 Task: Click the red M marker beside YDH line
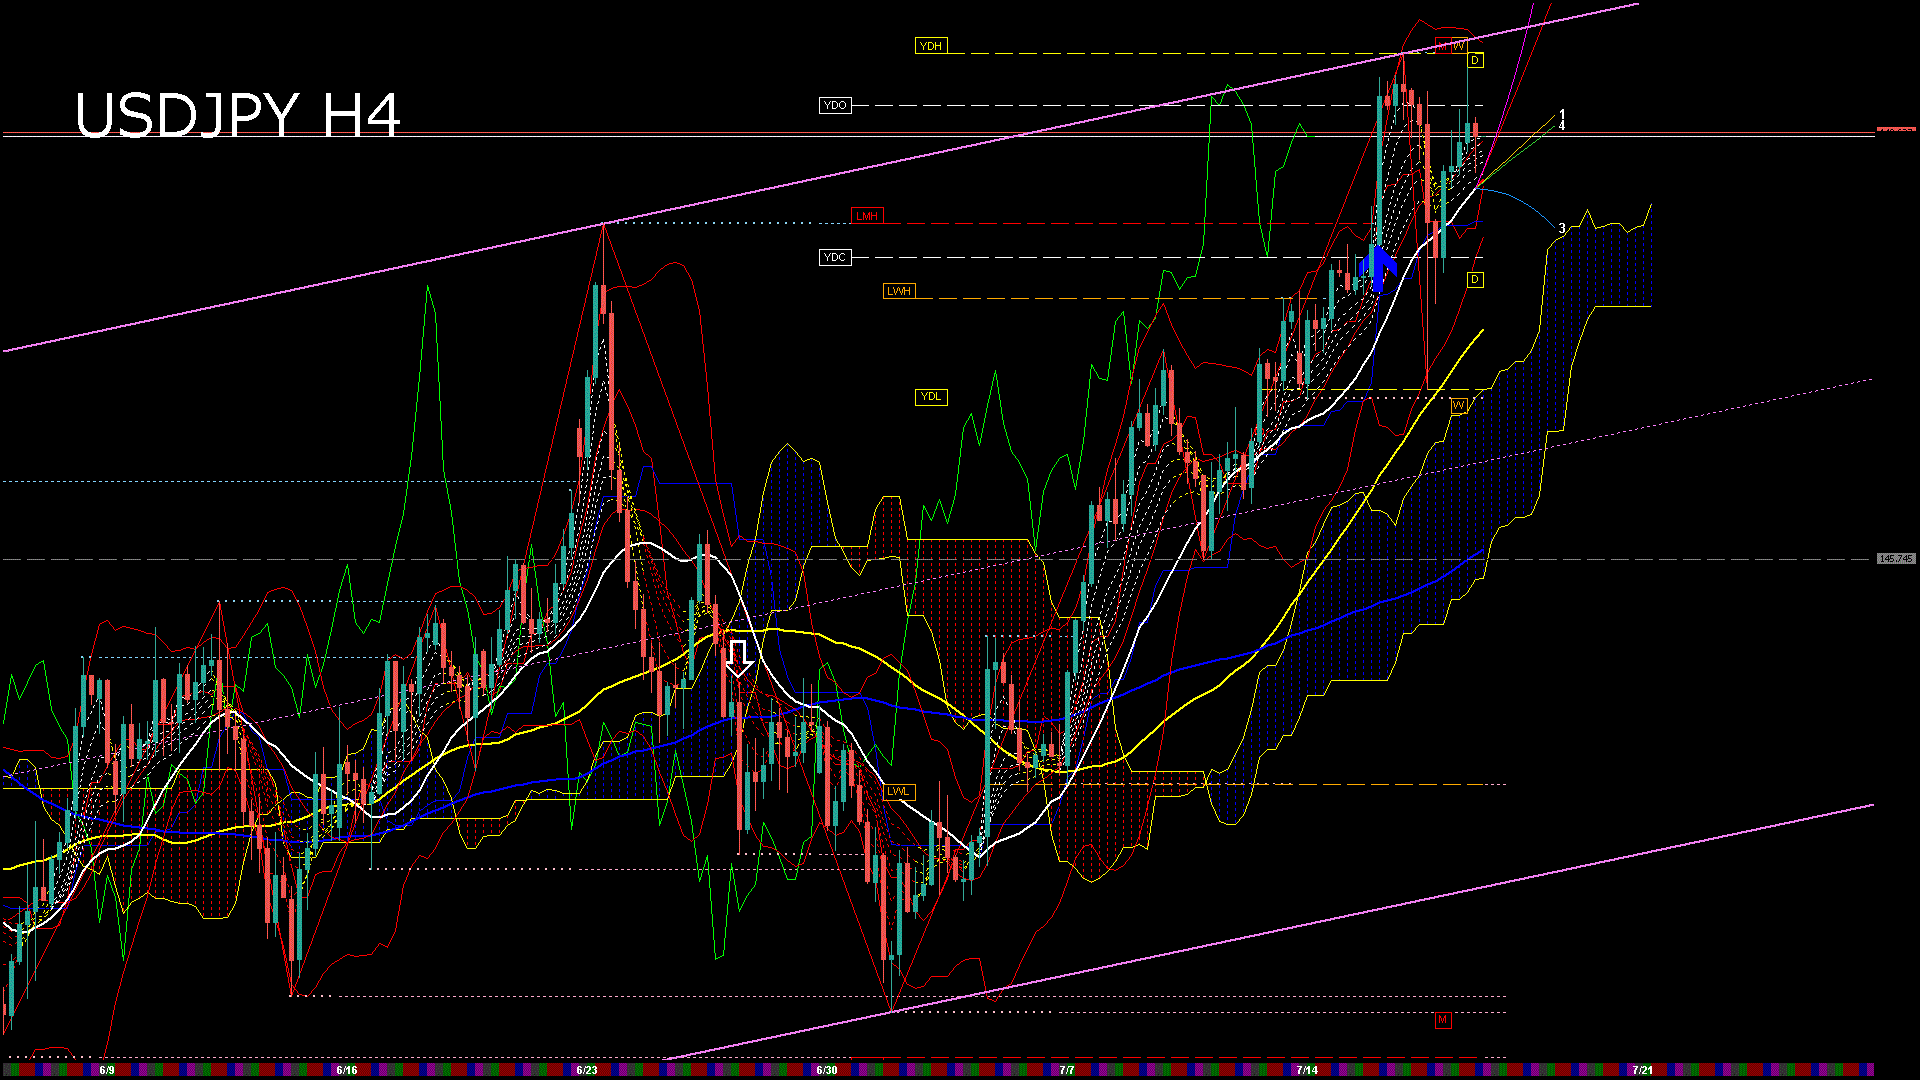[1443, 45]
